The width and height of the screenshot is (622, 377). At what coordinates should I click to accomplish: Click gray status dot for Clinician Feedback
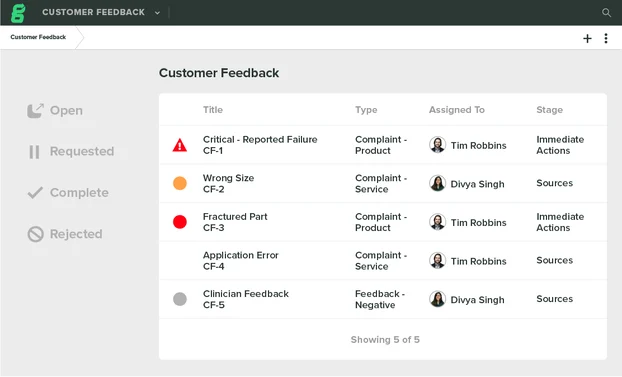pyautogui.click(x=180, y=299)
